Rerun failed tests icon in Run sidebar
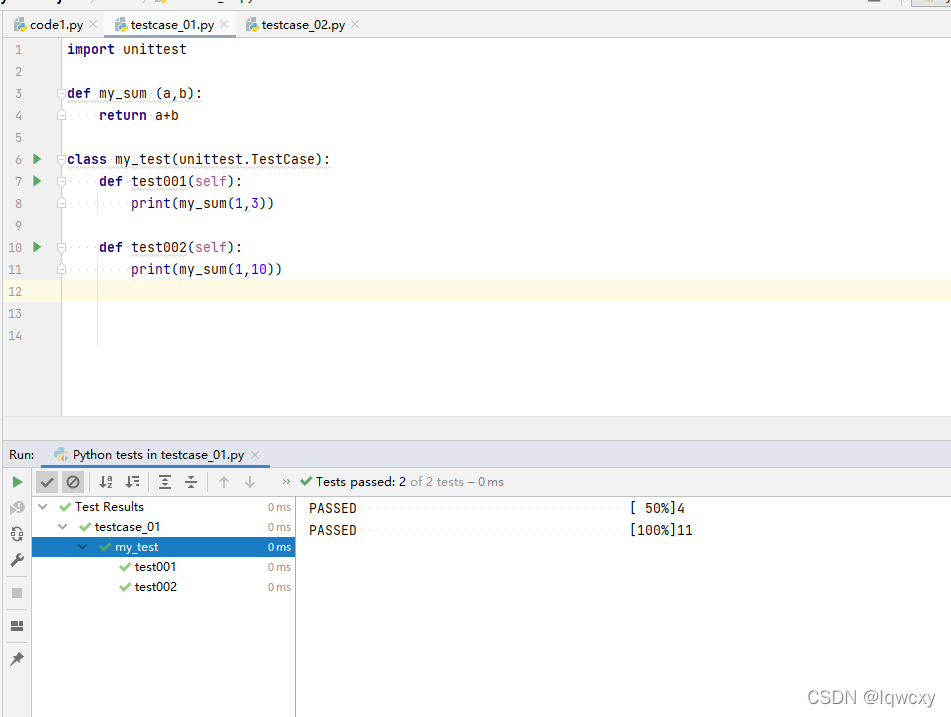The width and height of the screenshot is (951, 717). [x=17, y=508]
